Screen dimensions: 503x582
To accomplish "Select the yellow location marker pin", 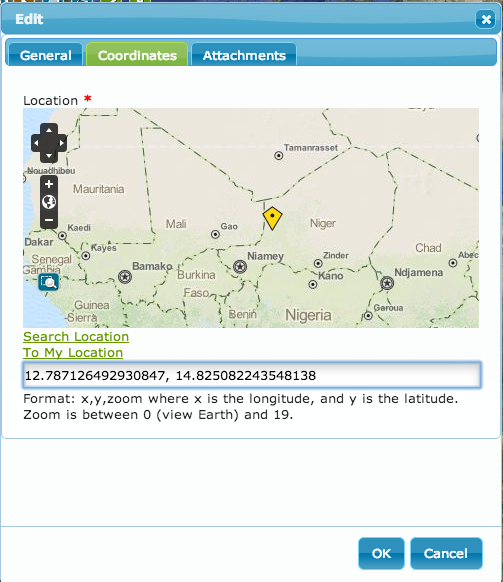I will 272,218.
